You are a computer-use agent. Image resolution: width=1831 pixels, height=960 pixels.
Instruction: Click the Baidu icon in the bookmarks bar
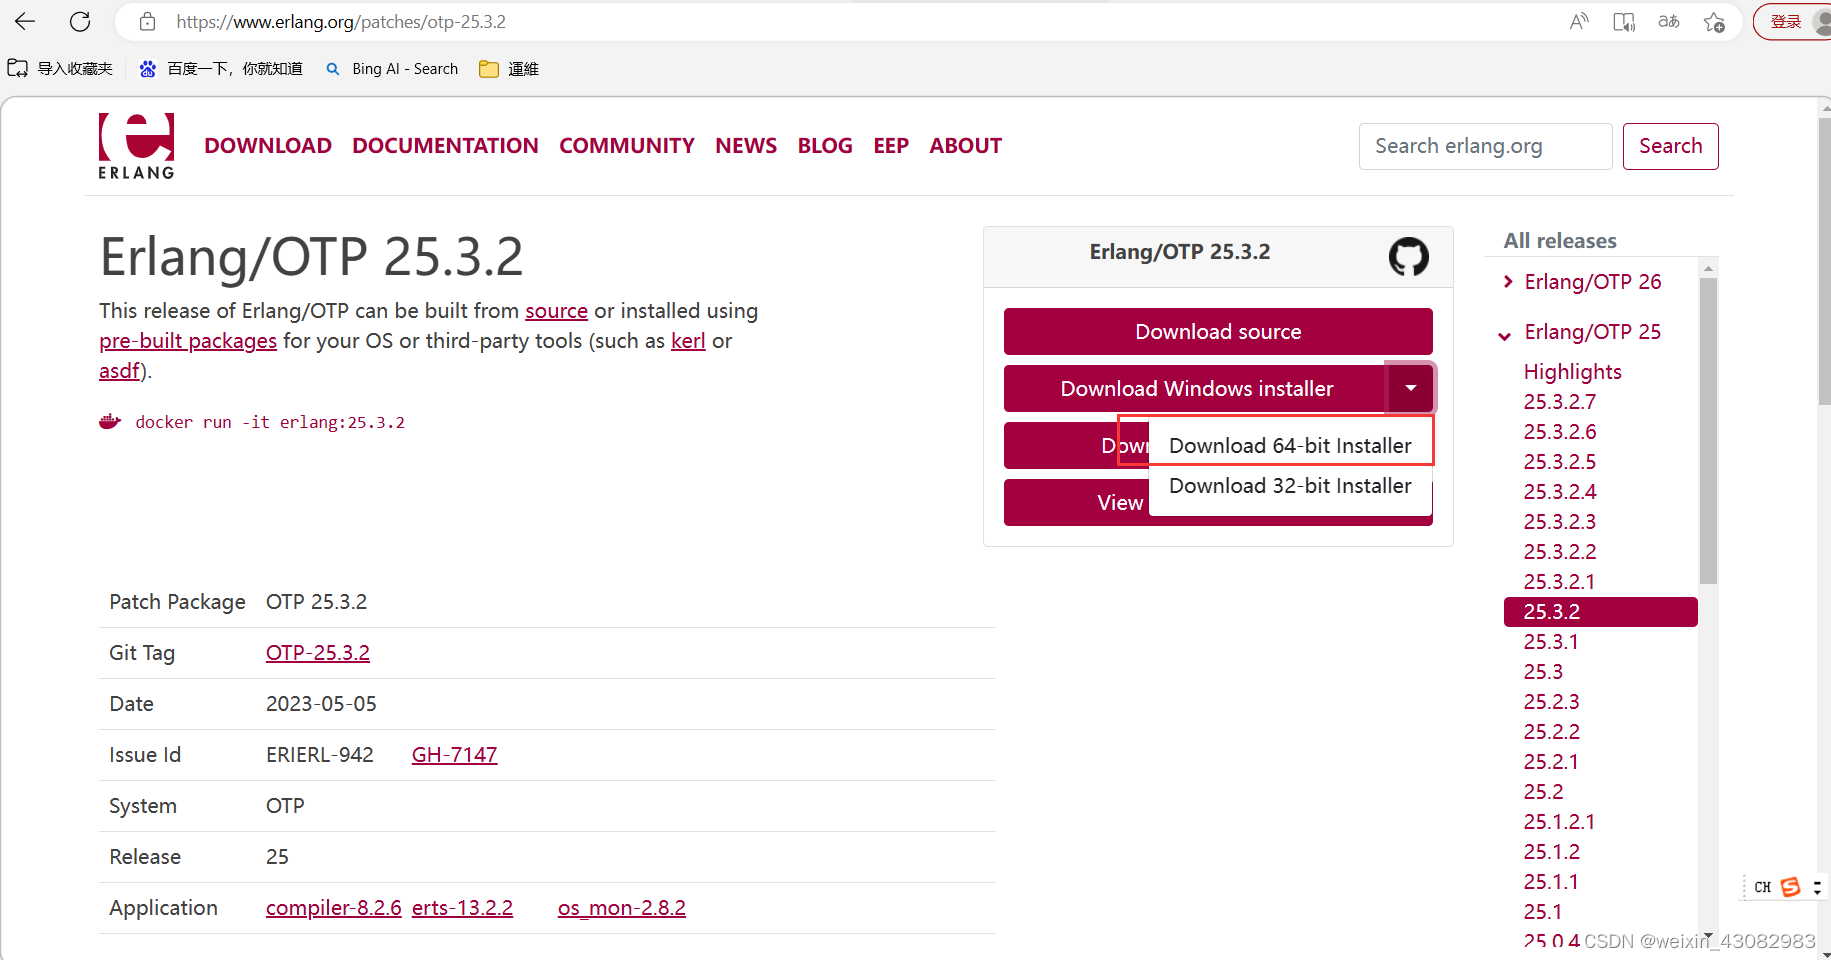tap(147, 68)
